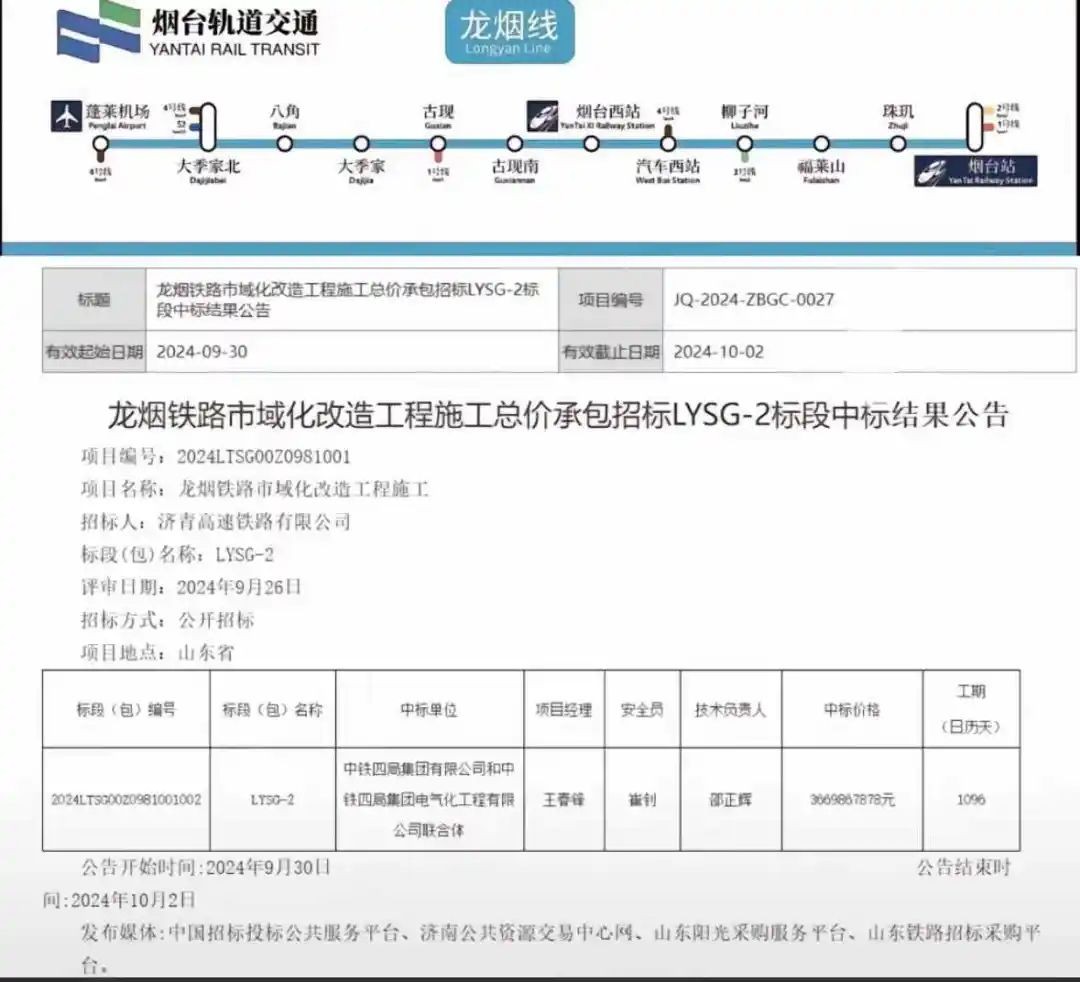
Task: Click the 中标单位 column header
Action: coord(429,709)
